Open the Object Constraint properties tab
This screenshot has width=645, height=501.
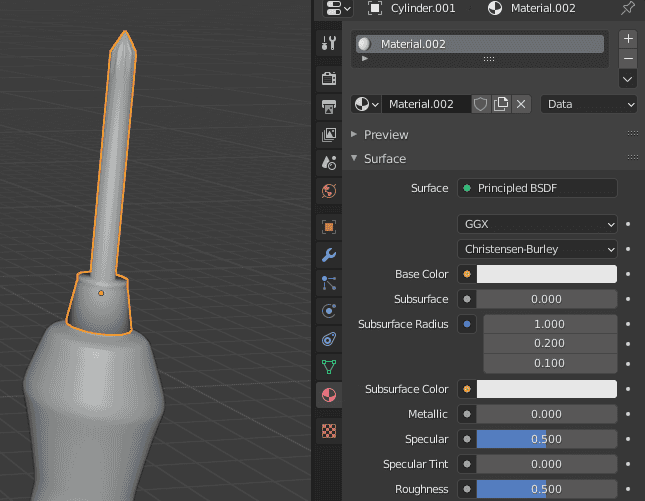(329, 339)
